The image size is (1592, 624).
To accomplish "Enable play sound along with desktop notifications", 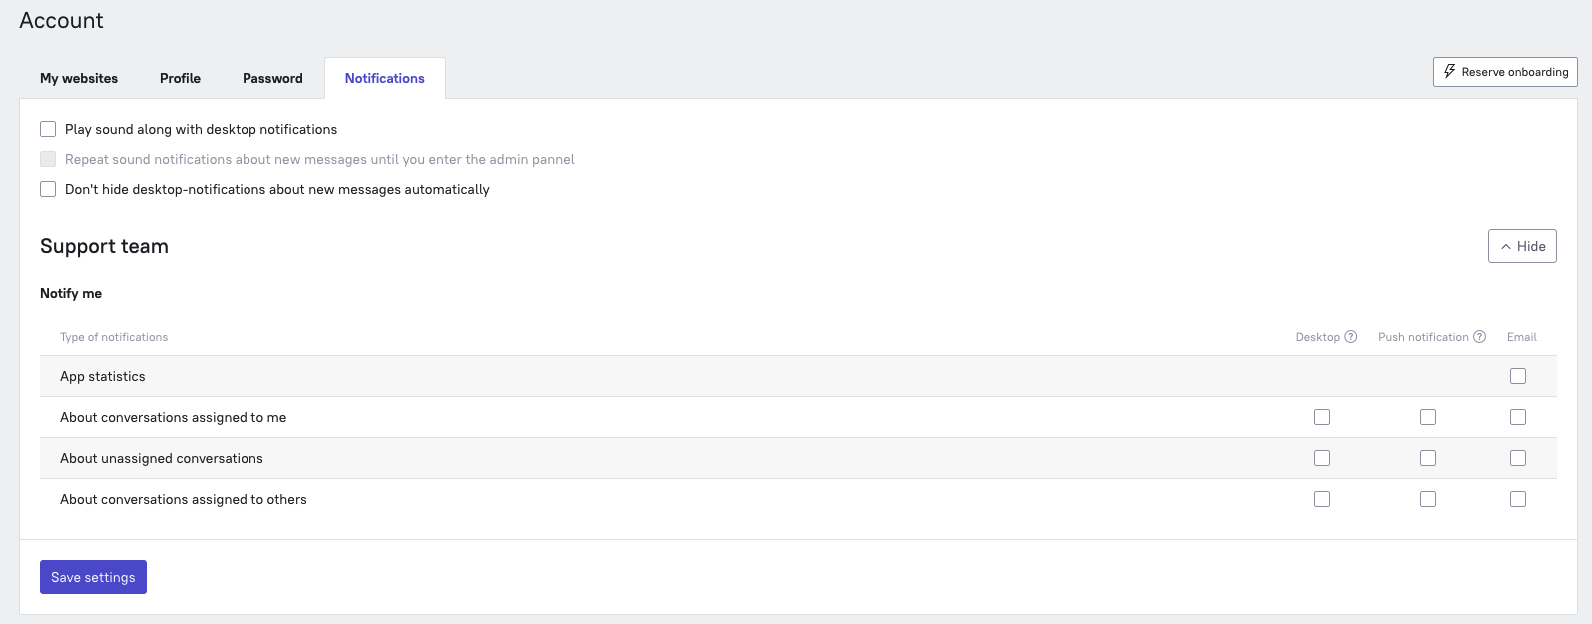I will point(48,129).
